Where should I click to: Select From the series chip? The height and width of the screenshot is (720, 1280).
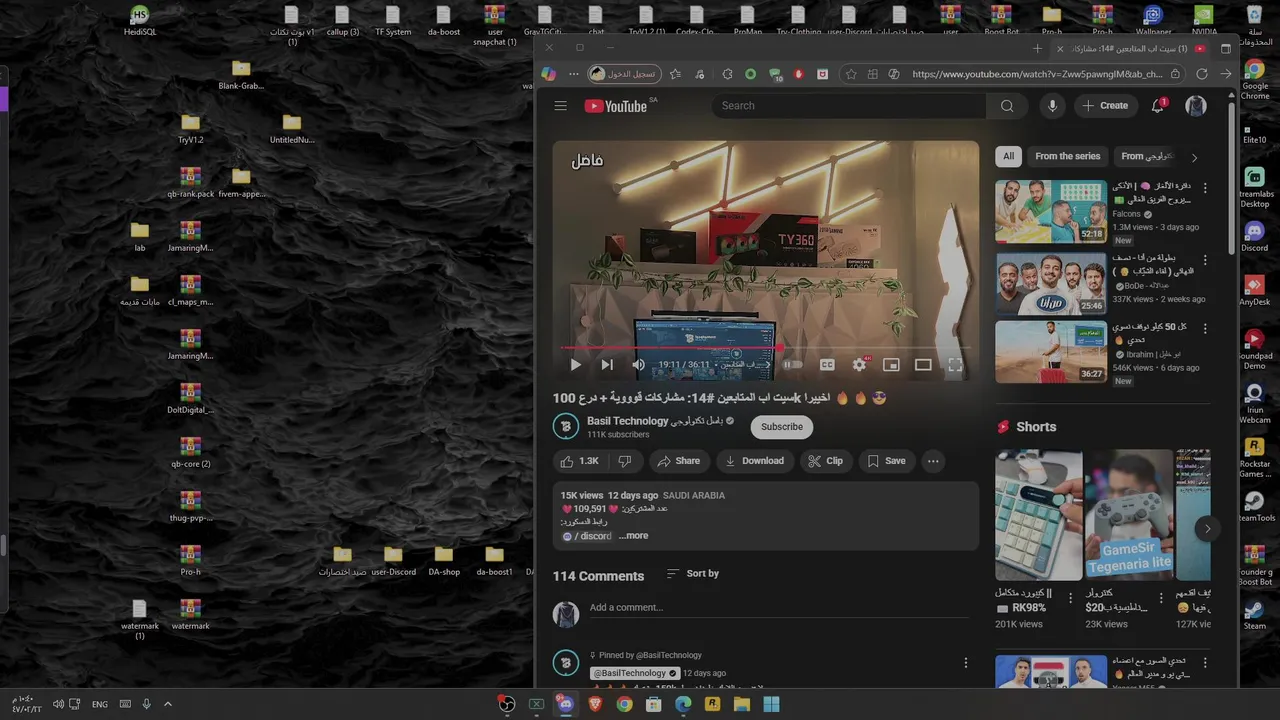(1067, 156)
